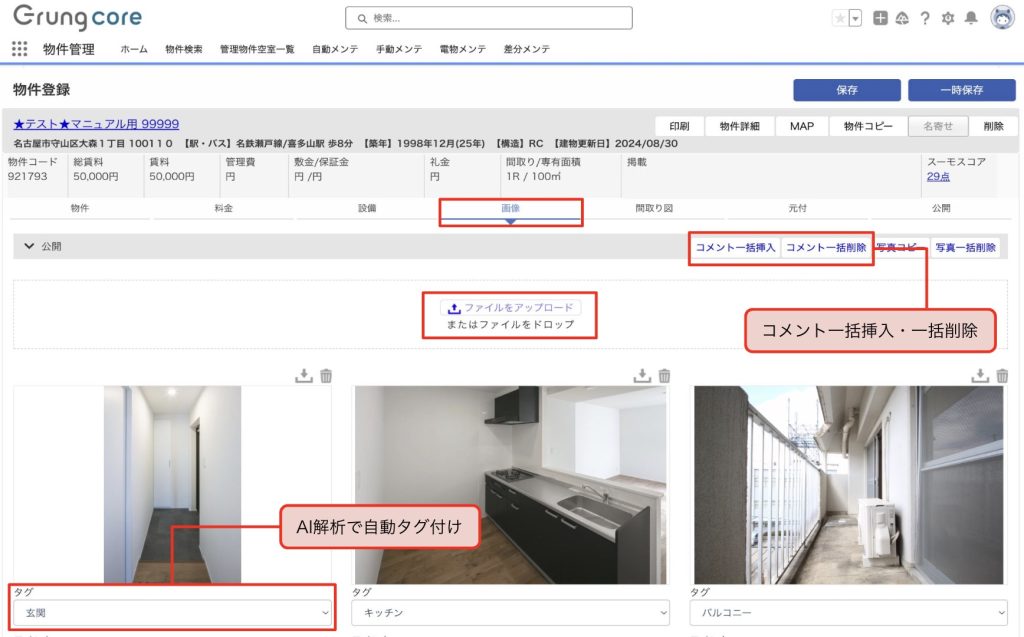
Task: Collapse the 公開 section chevron
Action: pyautogui.click(x=29, y=246)
